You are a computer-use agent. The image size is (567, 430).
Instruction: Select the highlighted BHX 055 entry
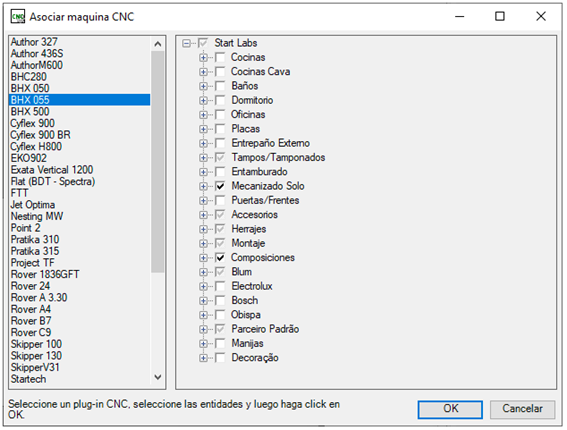[x=80, y=100]
